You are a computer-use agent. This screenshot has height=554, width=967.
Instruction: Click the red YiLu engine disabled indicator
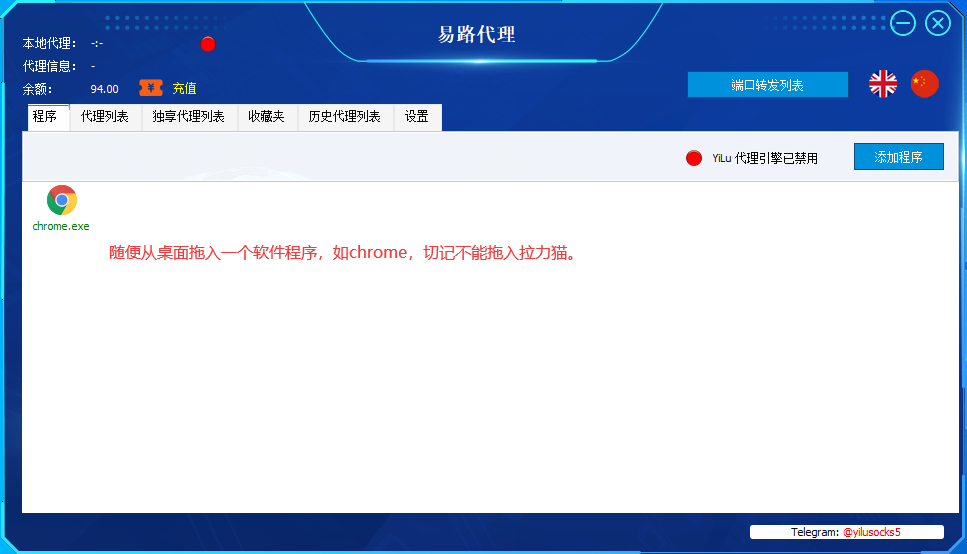(694, 158)
